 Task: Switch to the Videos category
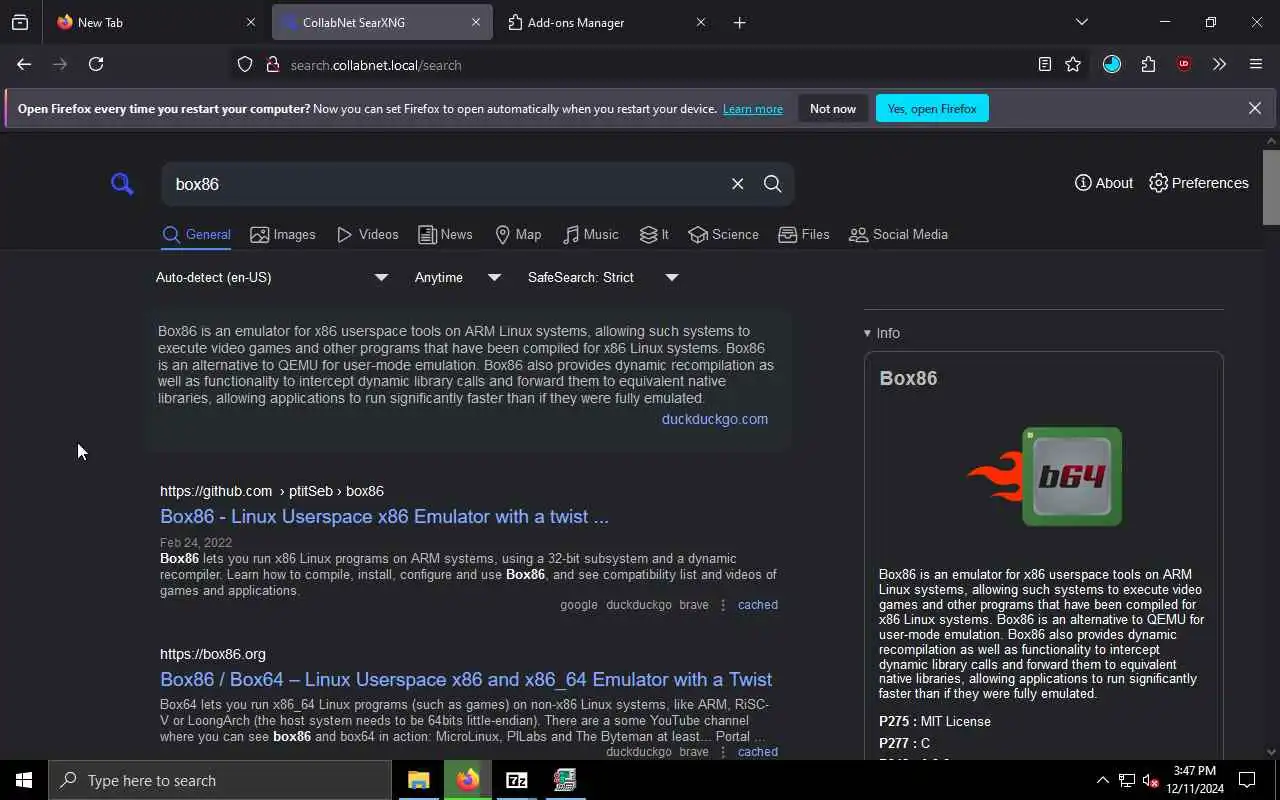coord(367,234)
